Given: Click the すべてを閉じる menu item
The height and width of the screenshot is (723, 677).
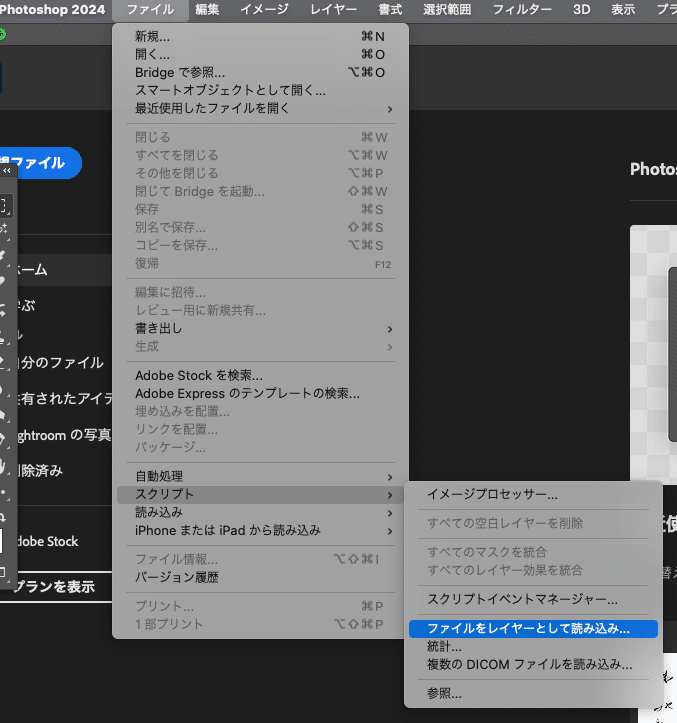Looking at the screenshot, I should (260, 155).
